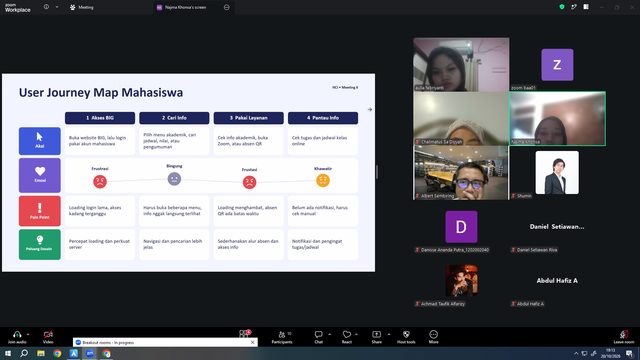Expand the Share options arrow
640x360 pixels.
coord(389,334)
